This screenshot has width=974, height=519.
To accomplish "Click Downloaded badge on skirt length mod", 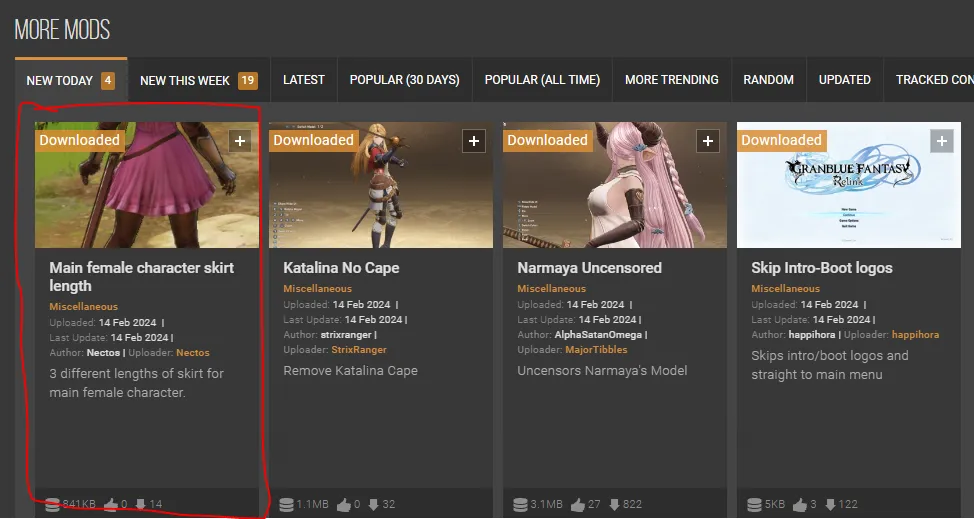I will click(80, 140).
